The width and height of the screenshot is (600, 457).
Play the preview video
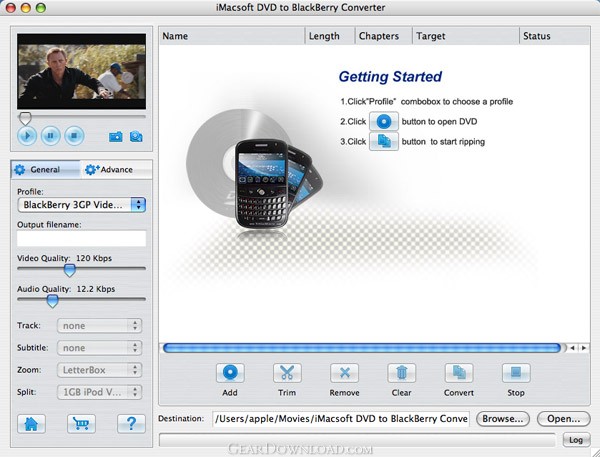tap(27, 136)
